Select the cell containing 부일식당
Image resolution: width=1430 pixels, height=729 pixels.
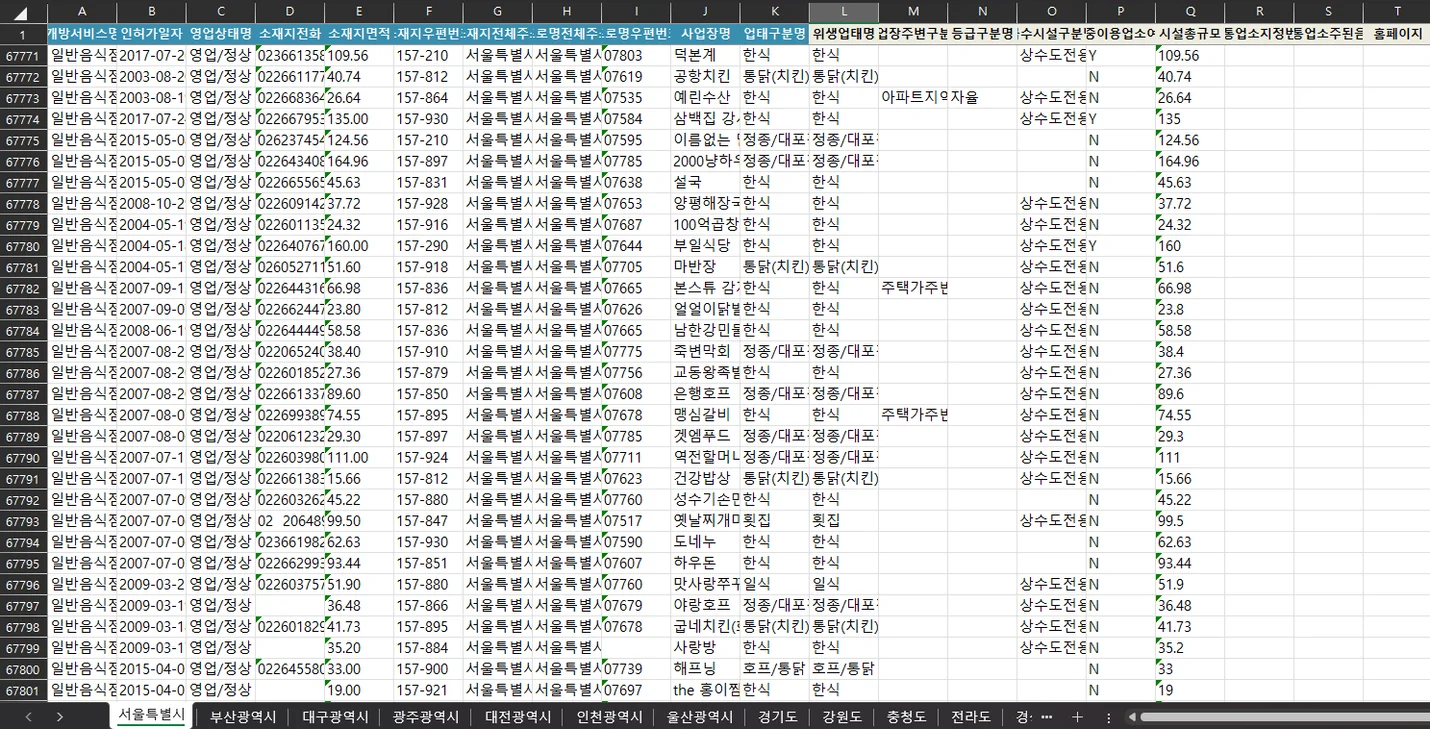point(706,245)
